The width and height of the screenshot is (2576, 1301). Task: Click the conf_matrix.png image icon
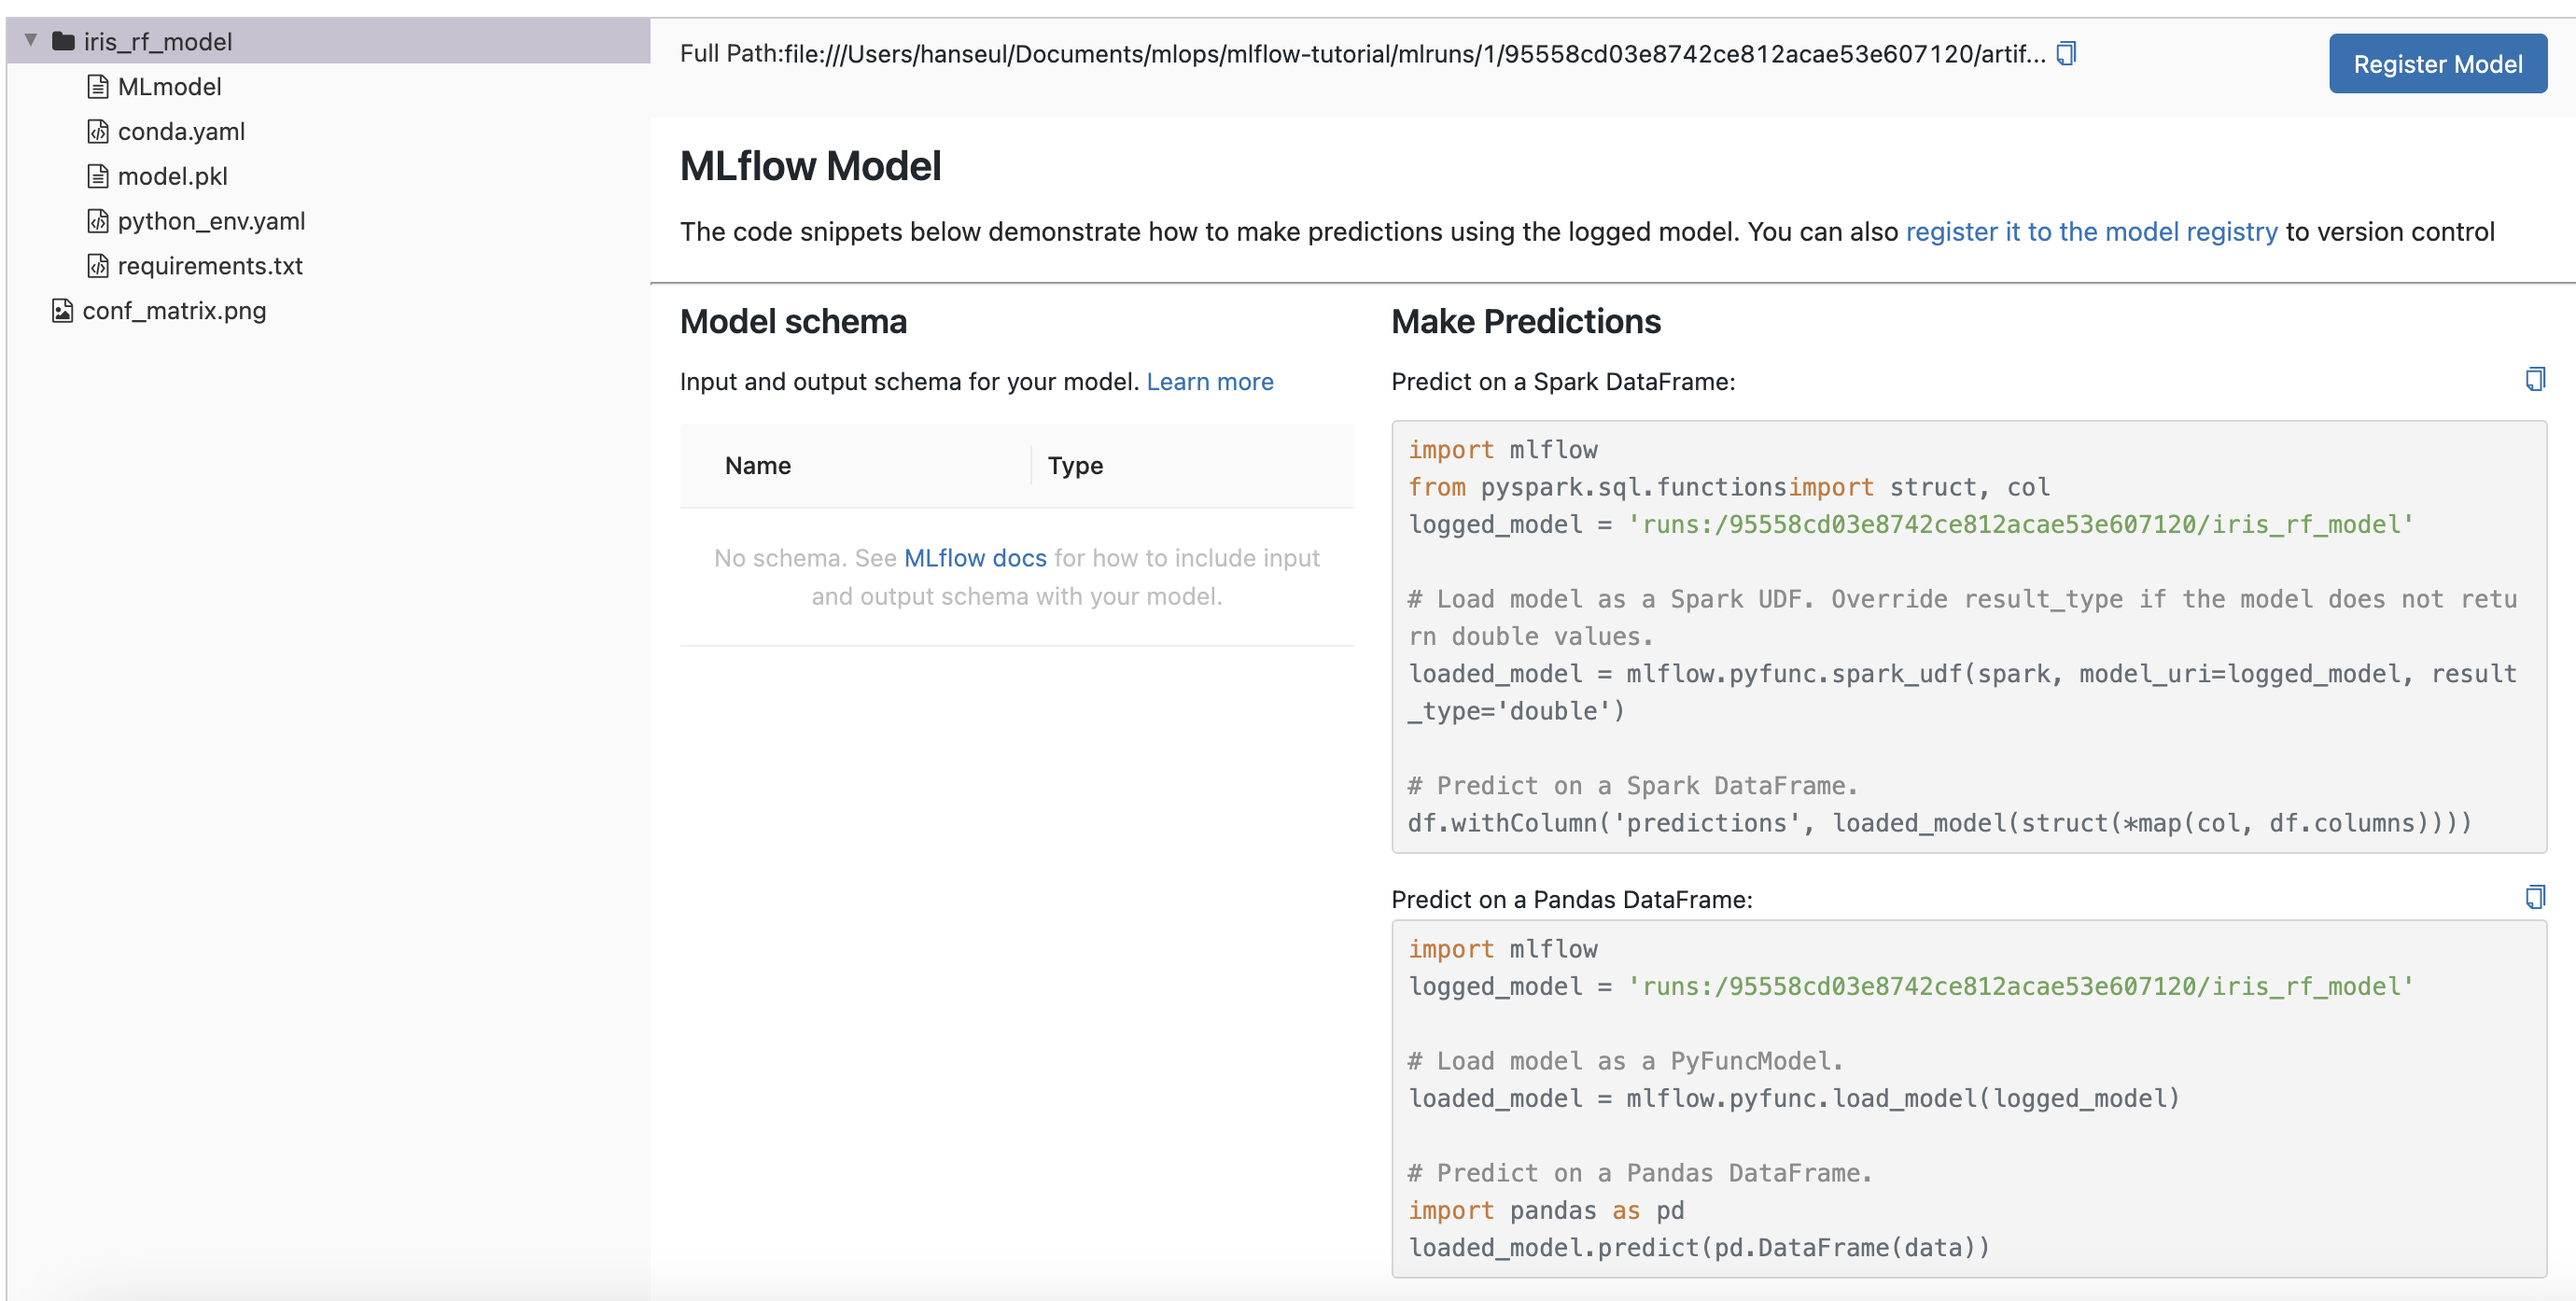pyautogui.click(x=62, y=311)
